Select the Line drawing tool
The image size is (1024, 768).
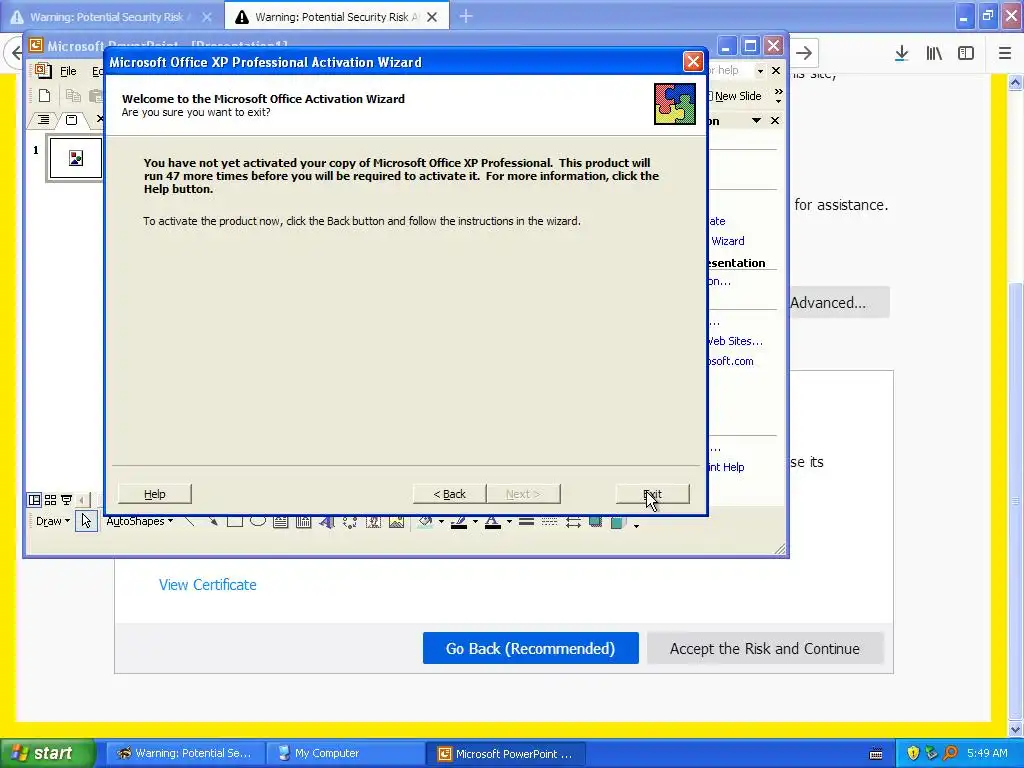189,521
